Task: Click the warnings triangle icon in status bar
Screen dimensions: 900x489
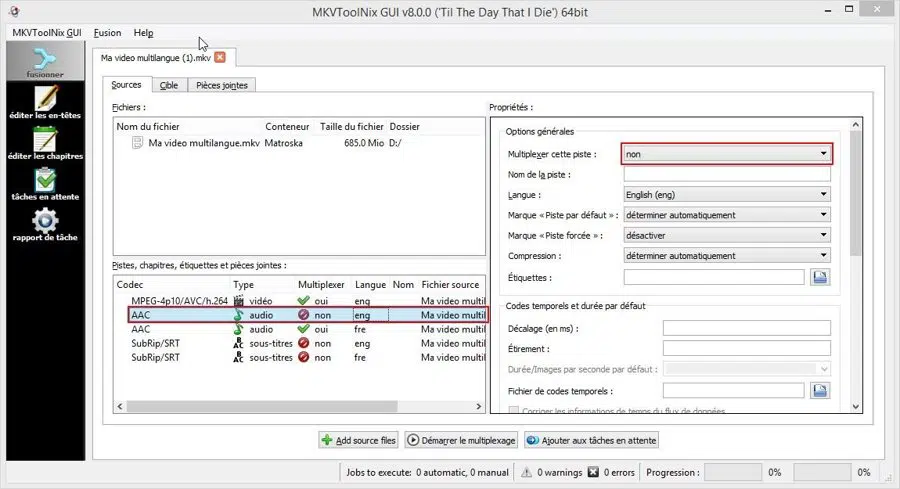Action: coord(526,472)
